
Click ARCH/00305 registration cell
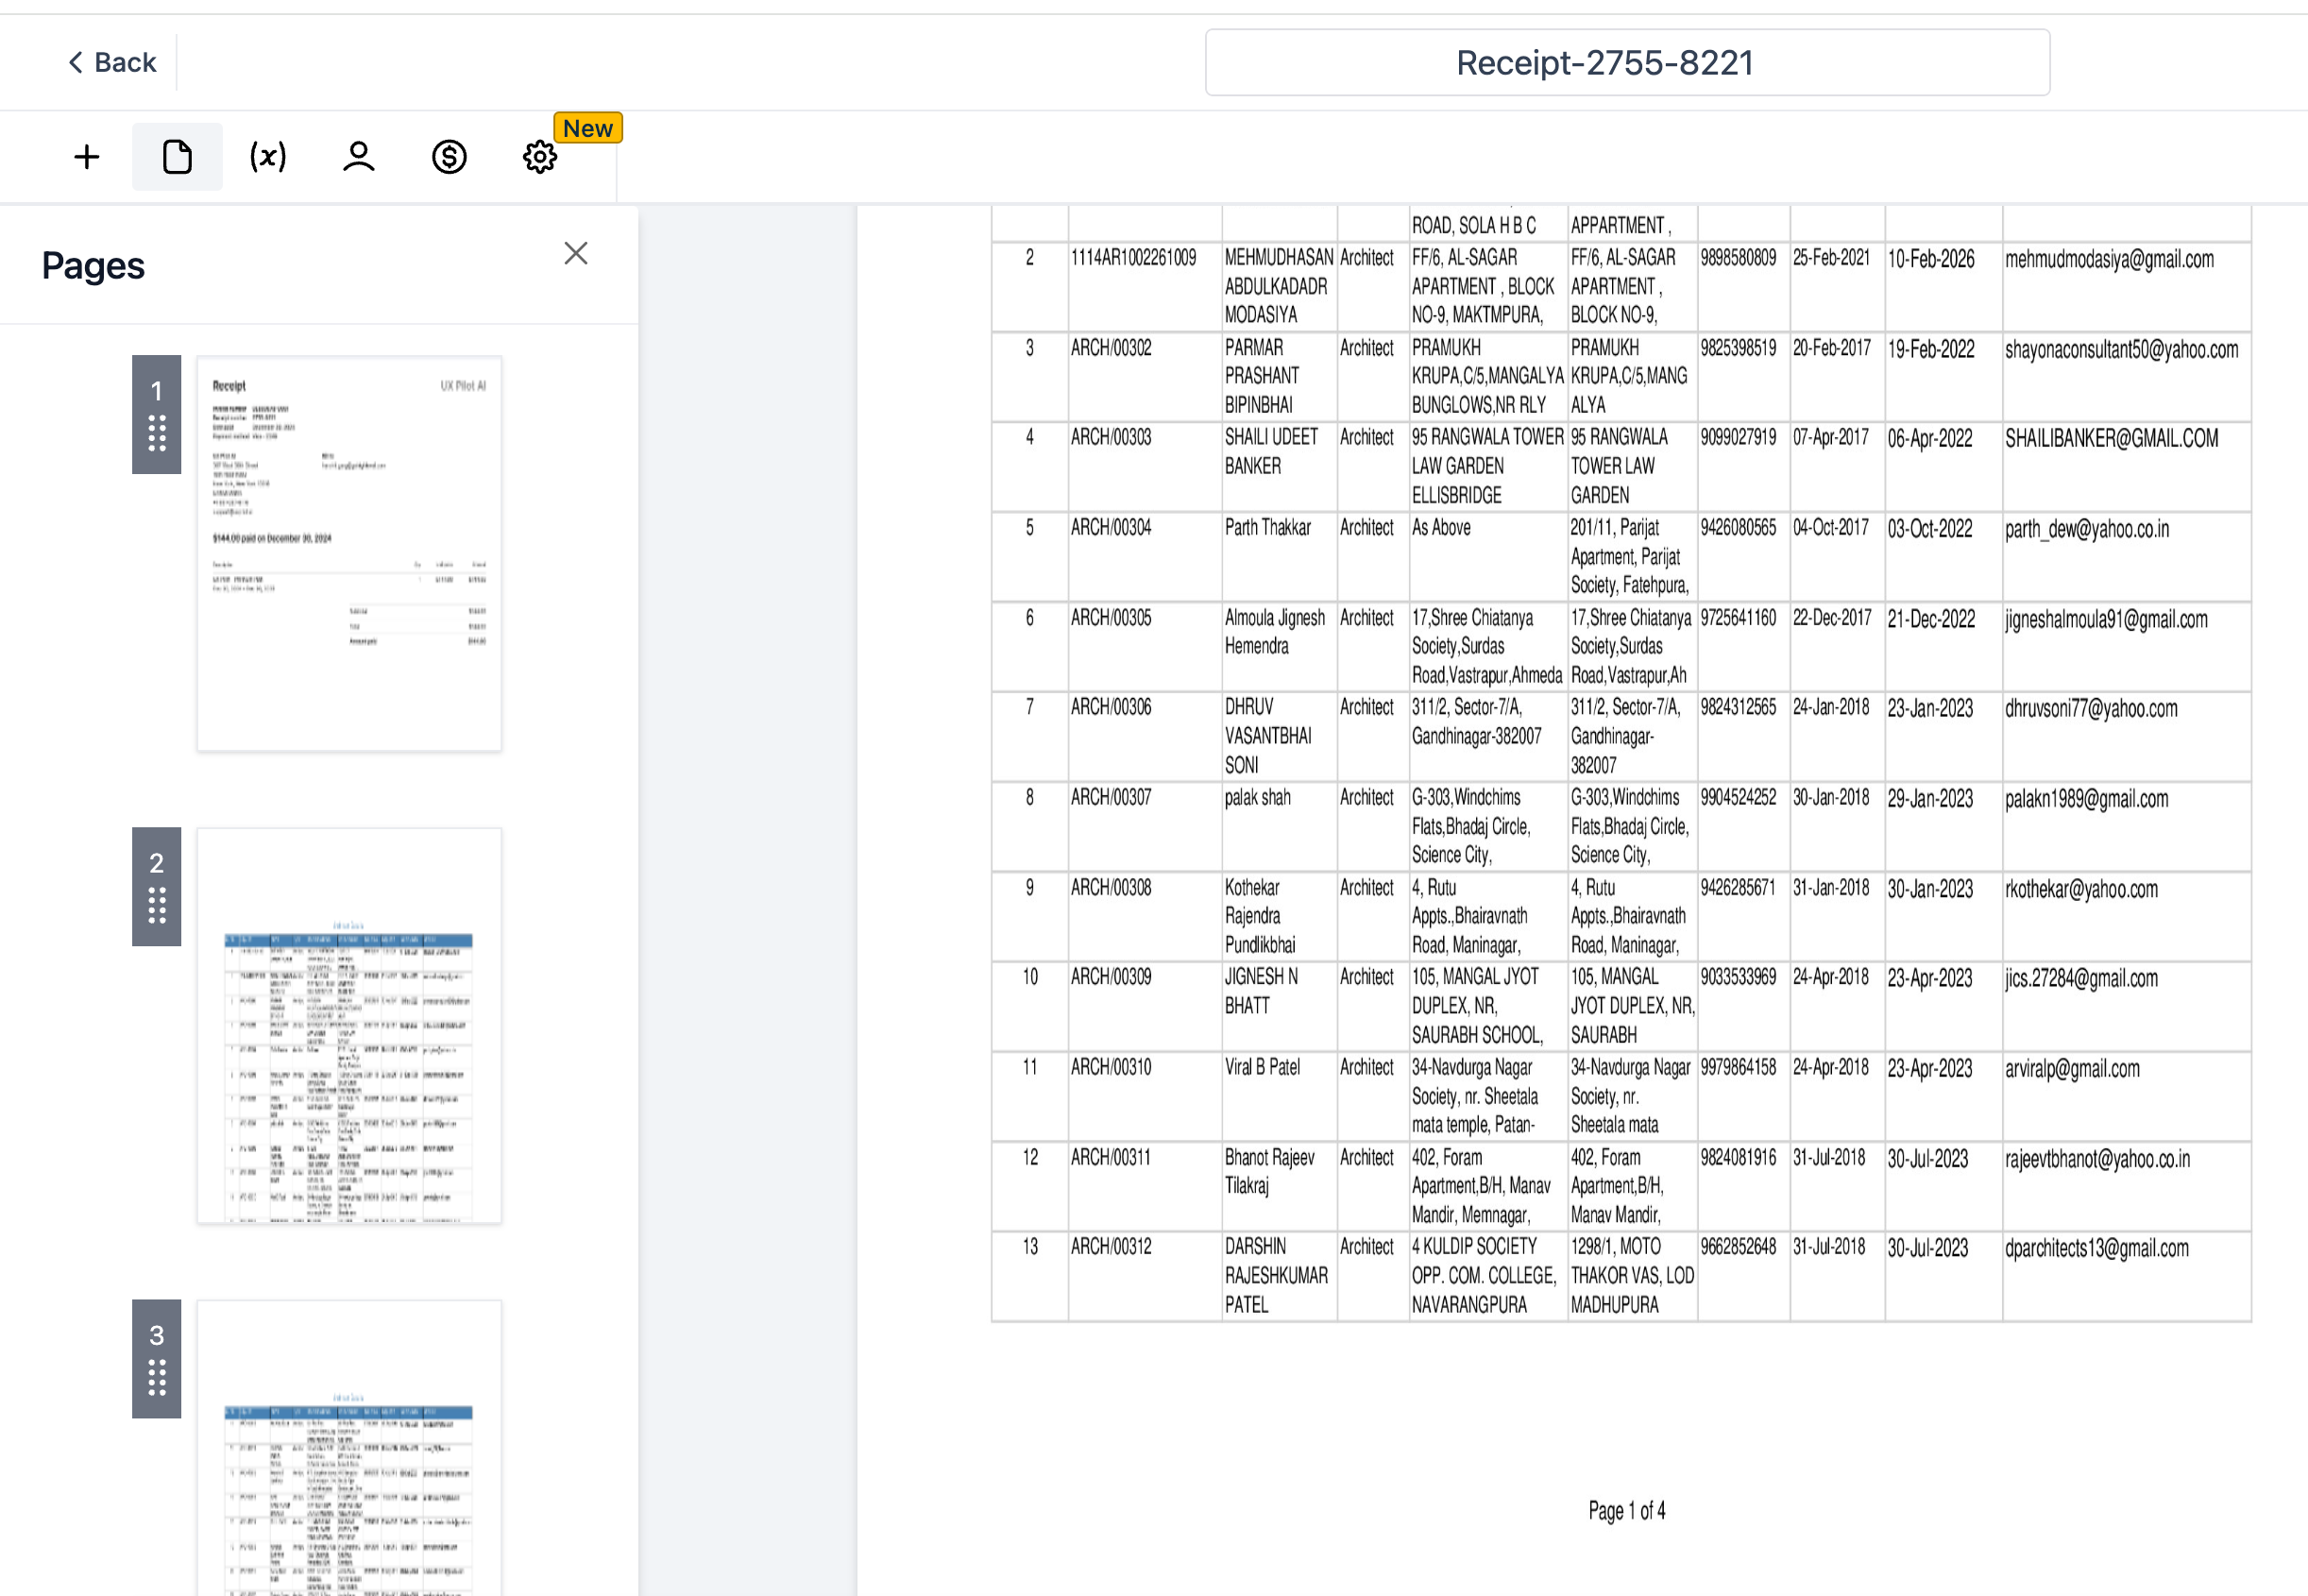click(1110, 618)
